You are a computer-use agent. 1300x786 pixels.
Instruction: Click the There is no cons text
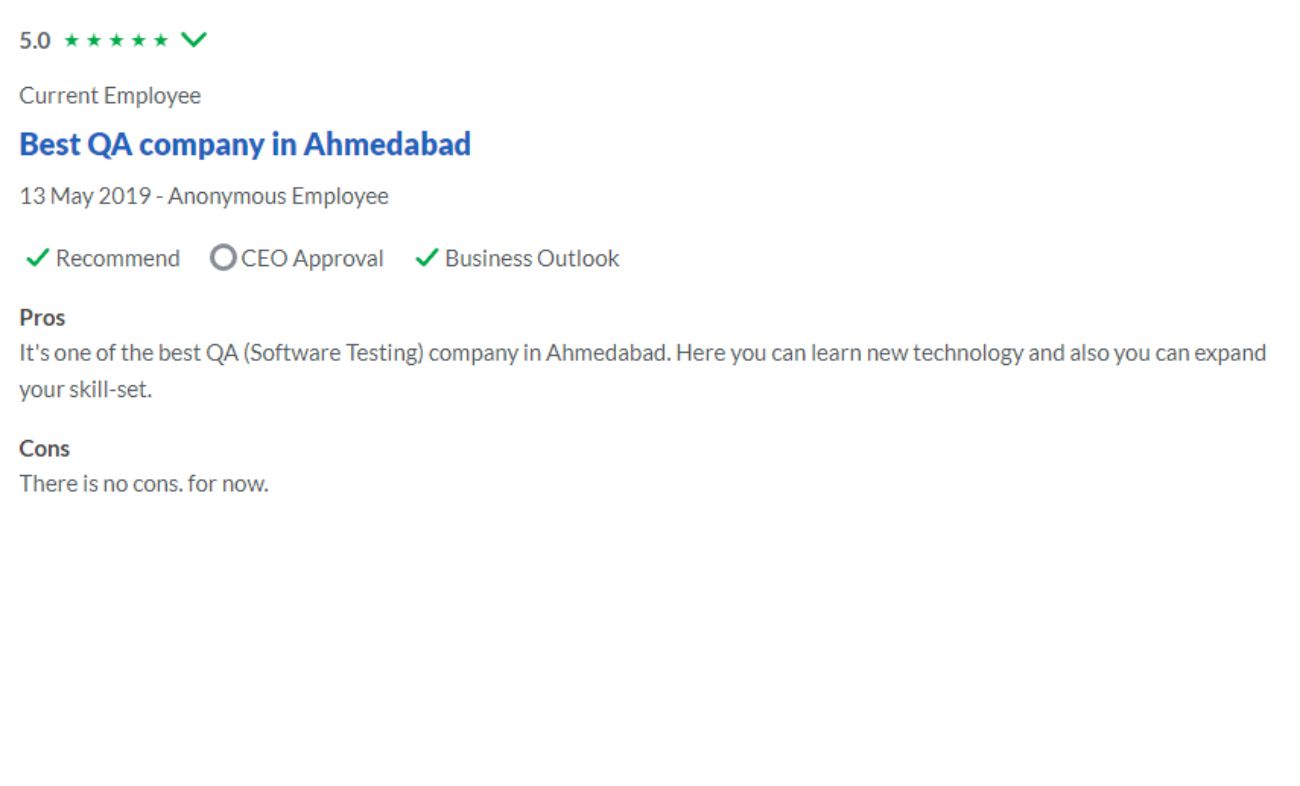144,484
